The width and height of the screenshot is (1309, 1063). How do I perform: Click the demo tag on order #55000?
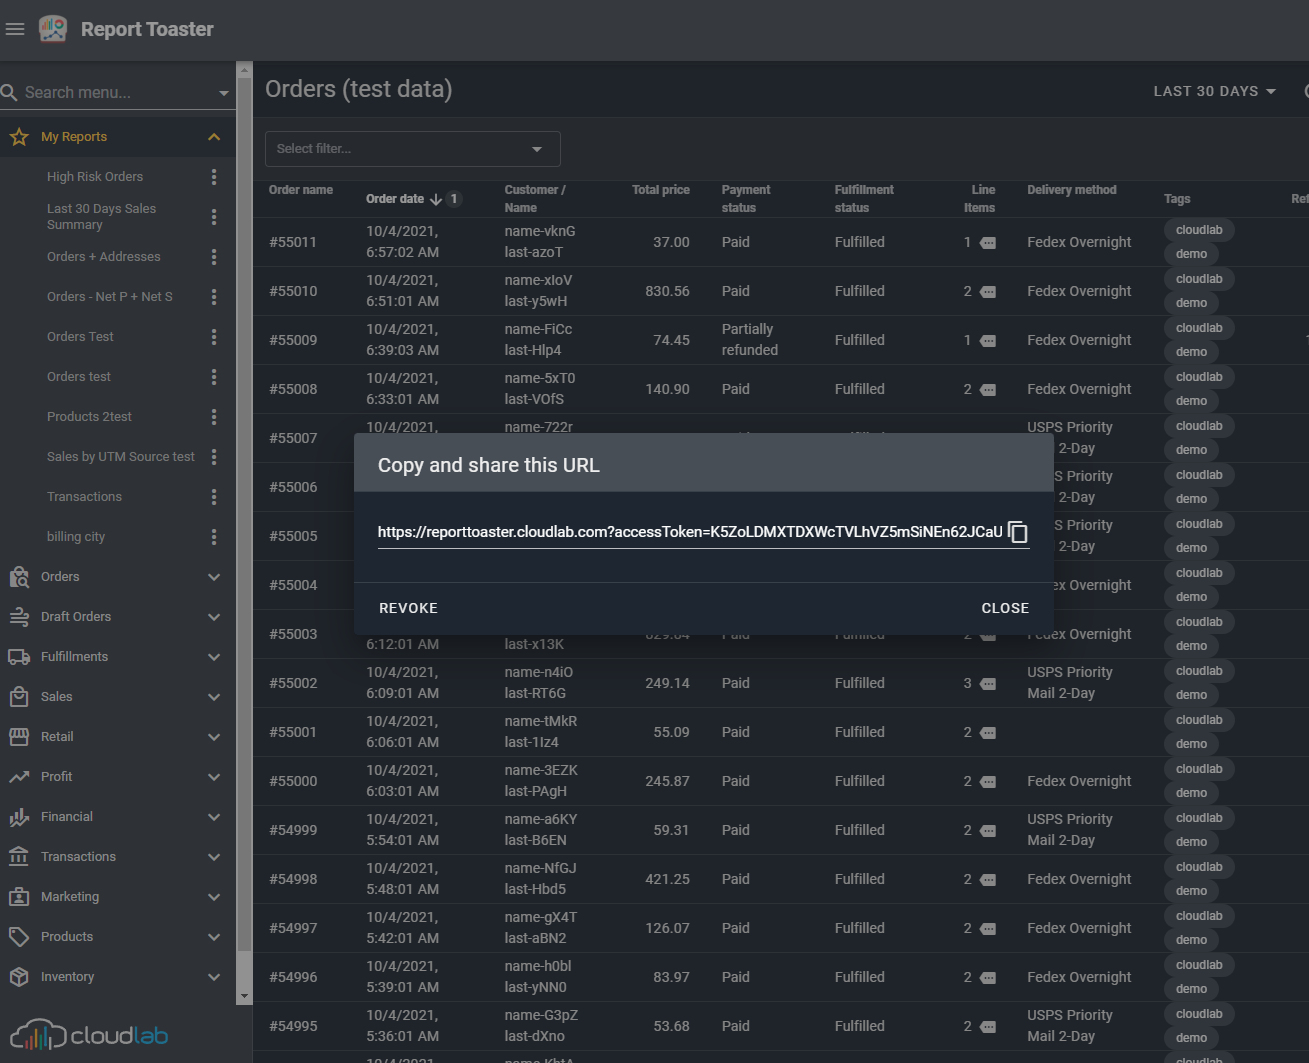point(1191,793)
